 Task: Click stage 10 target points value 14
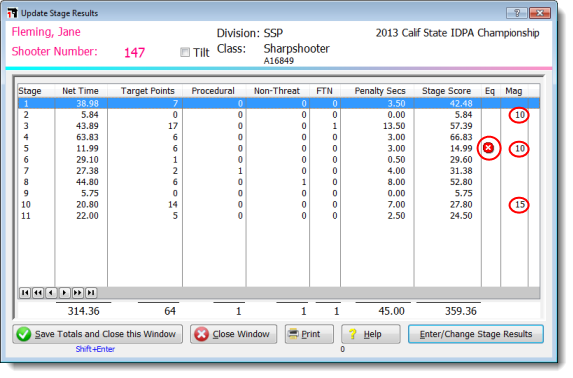[173, 204]
